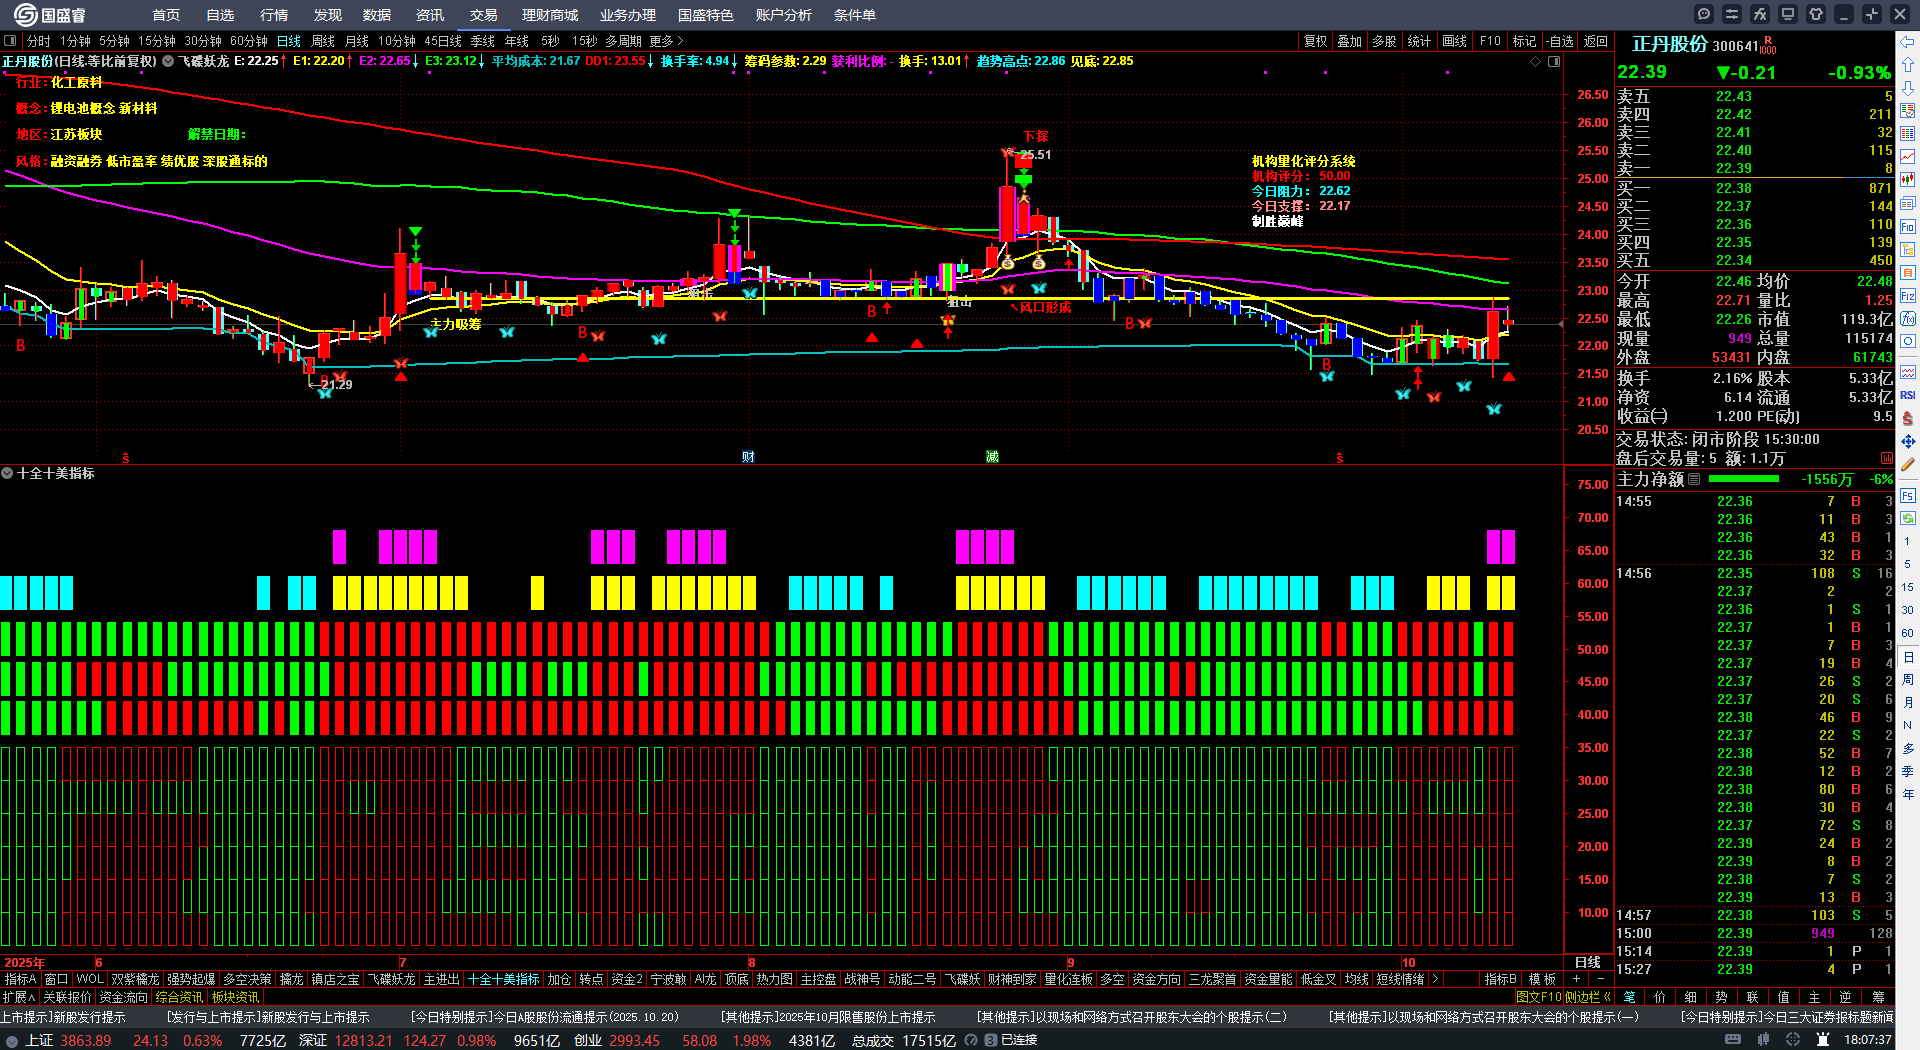Open the settings sliders icon in title bar
Screen dimensions: 1920x1050
[x=1732, y=14]
